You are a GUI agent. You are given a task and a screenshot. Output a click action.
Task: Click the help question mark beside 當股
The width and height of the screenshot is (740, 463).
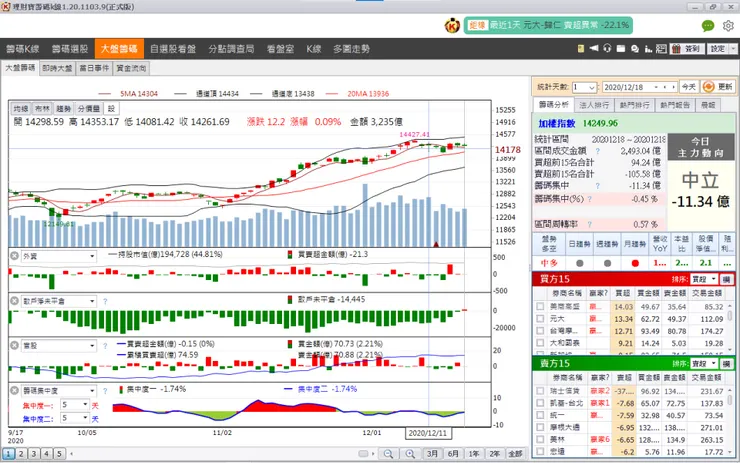[x=105, y=346]
